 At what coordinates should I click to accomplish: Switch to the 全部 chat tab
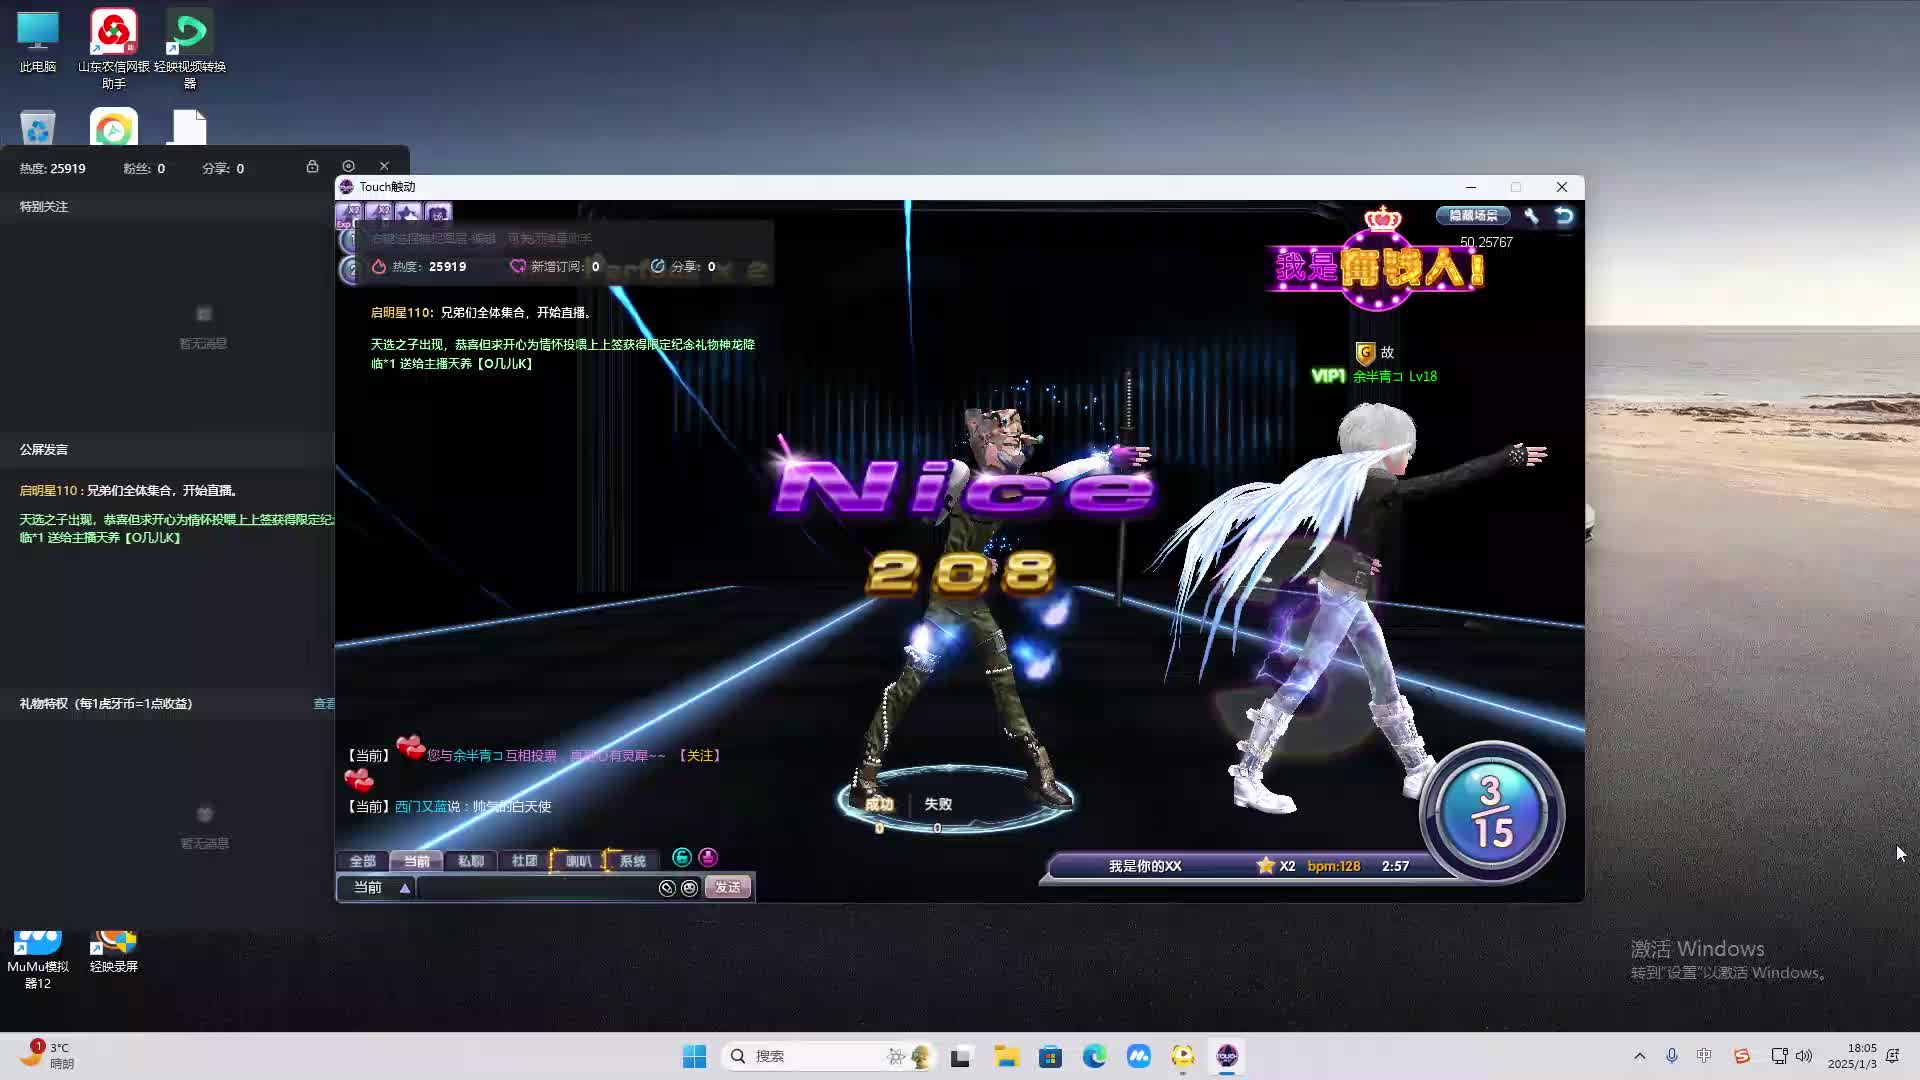(362, 861)
